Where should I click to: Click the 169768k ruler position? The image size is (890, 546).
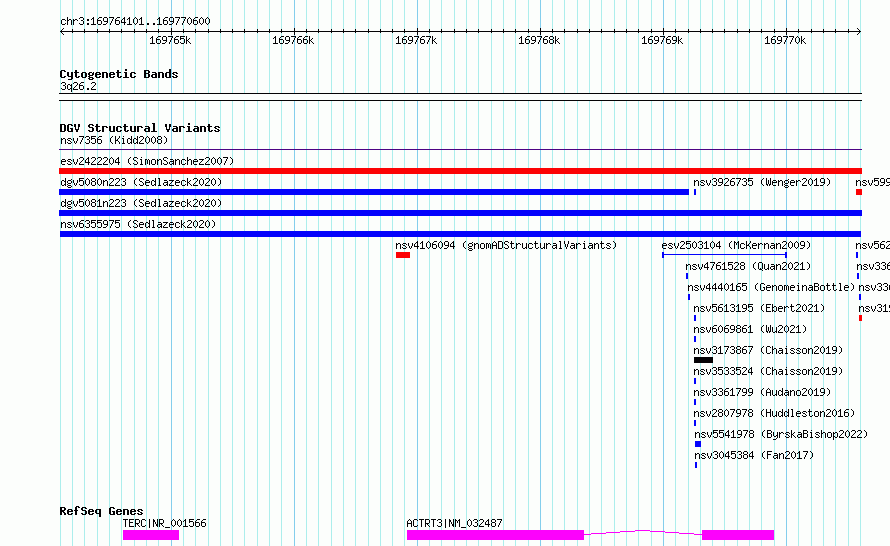539,40
